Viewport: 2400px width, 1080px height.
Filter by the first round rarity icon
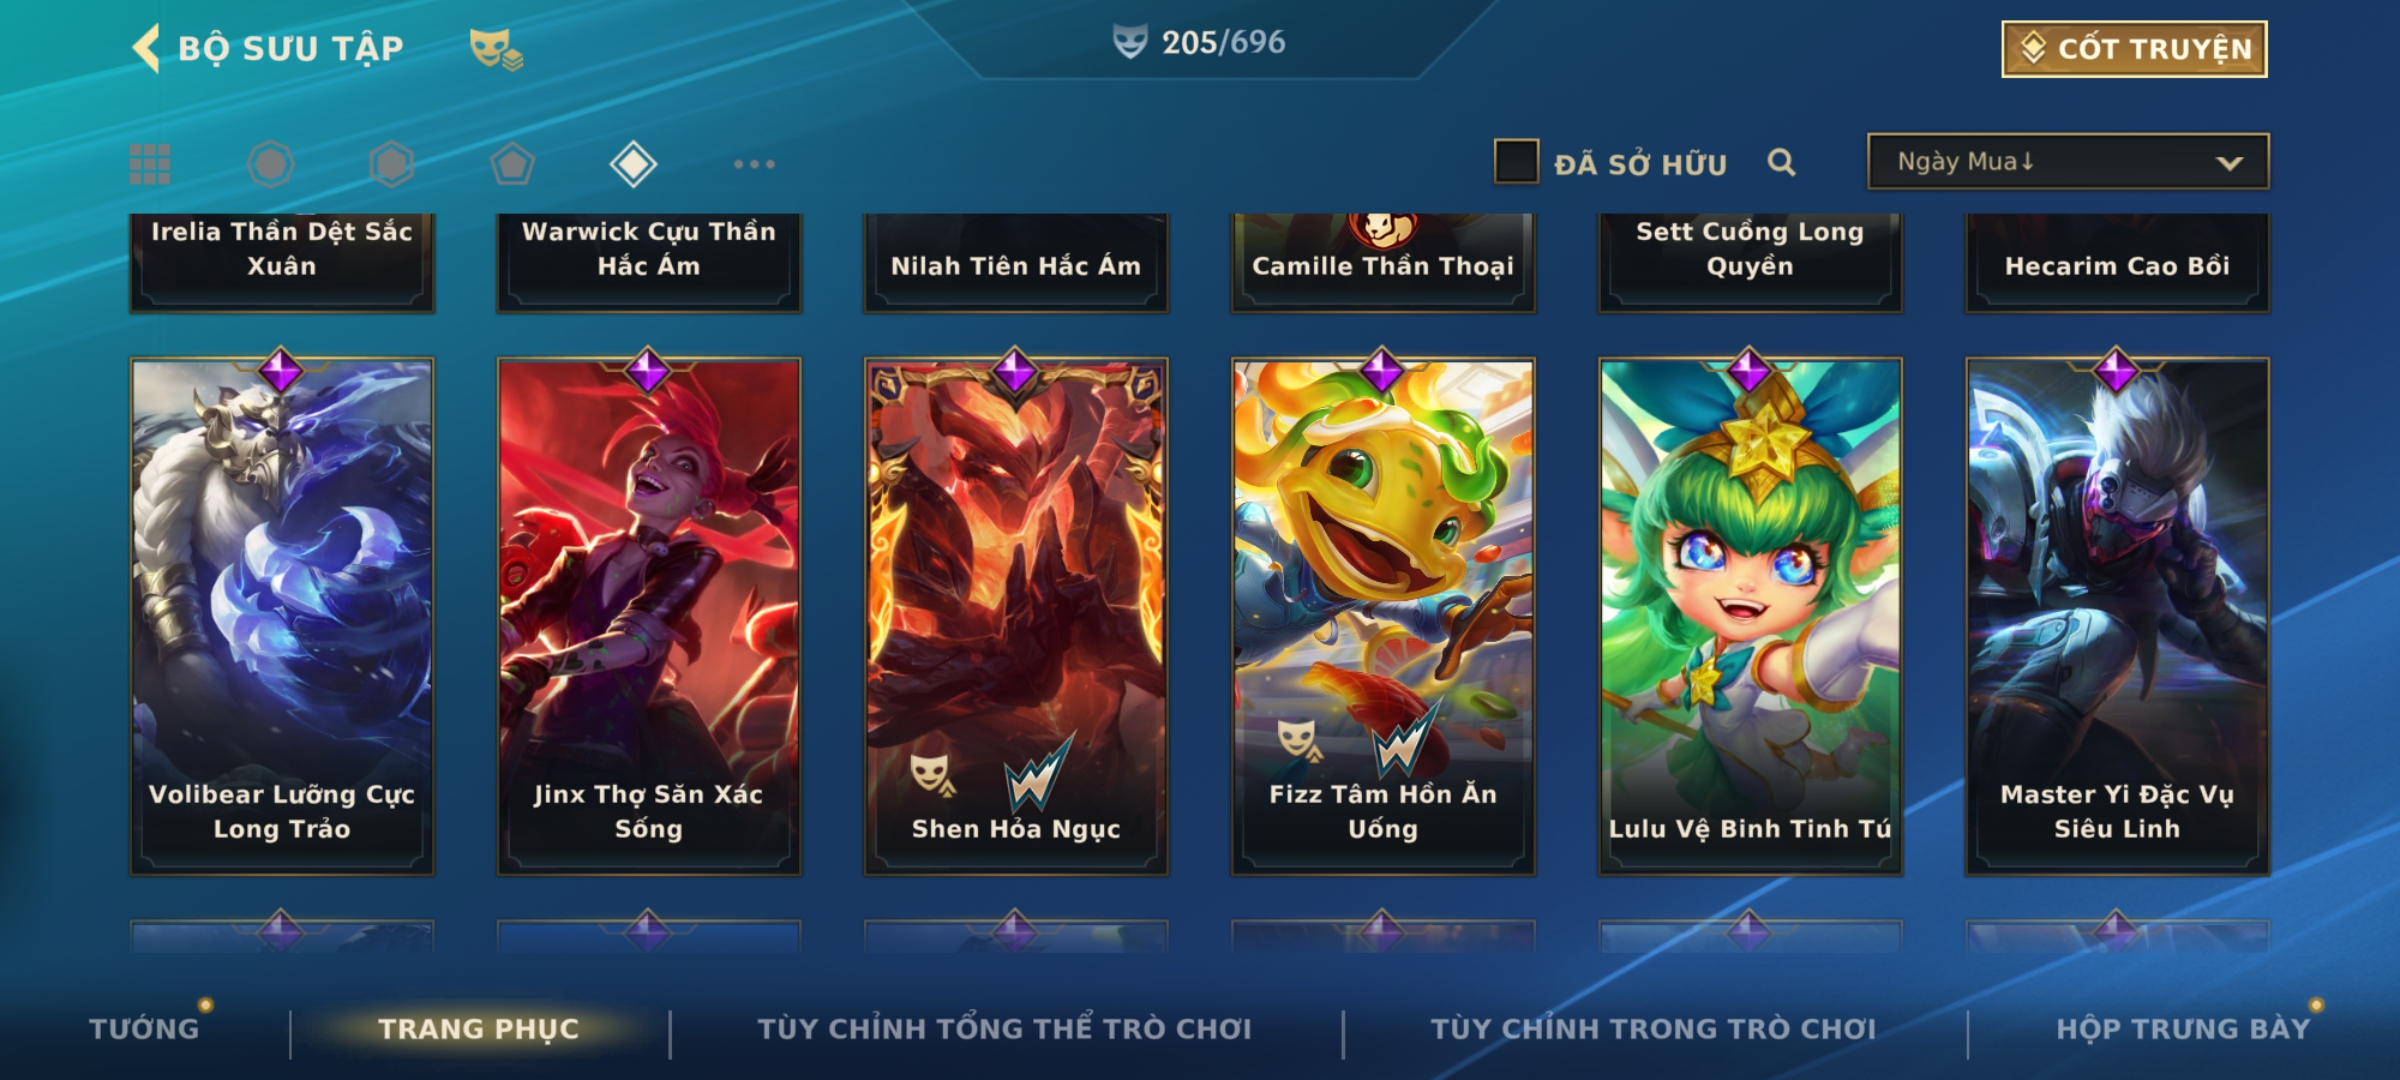click(270, 164)
